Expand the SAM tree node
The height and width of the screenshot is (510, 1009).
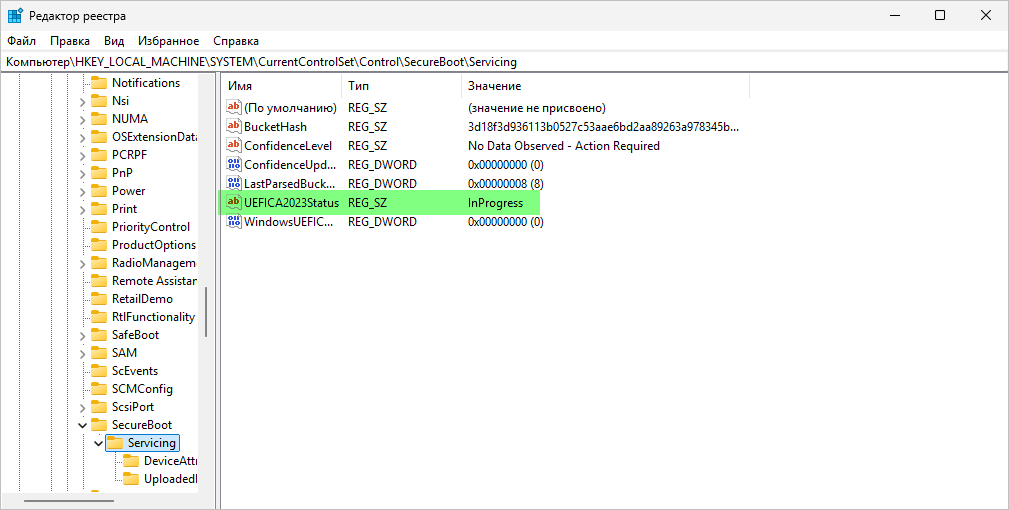82,354
